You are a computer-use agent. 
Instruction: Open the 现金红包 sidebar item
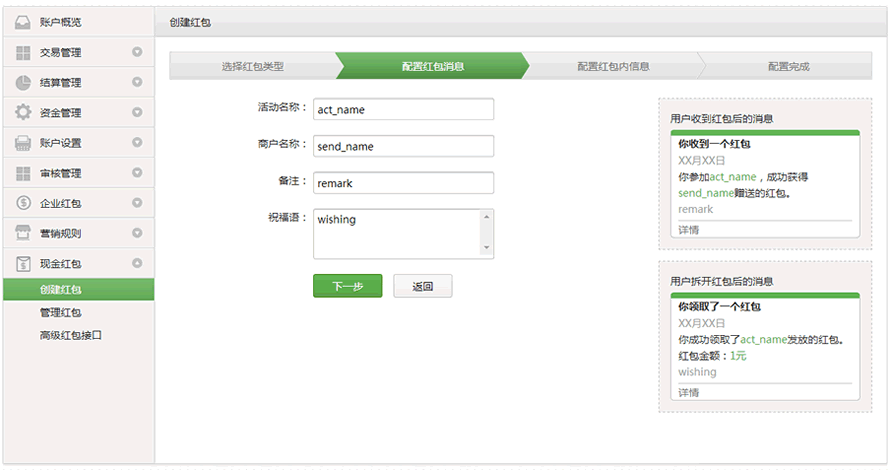(x=78, y=263)
